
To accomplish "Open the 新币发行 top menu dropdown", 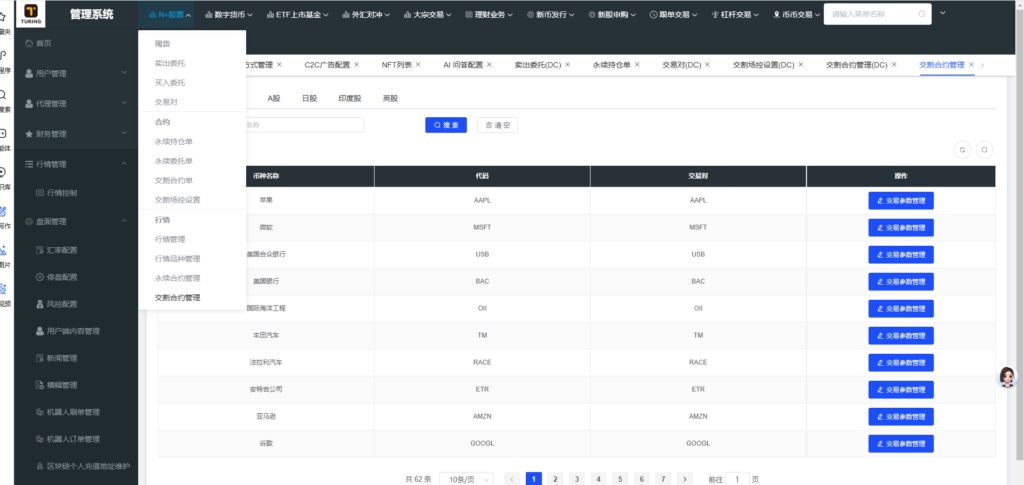I will pyautogui.click(x=552, y=14).
